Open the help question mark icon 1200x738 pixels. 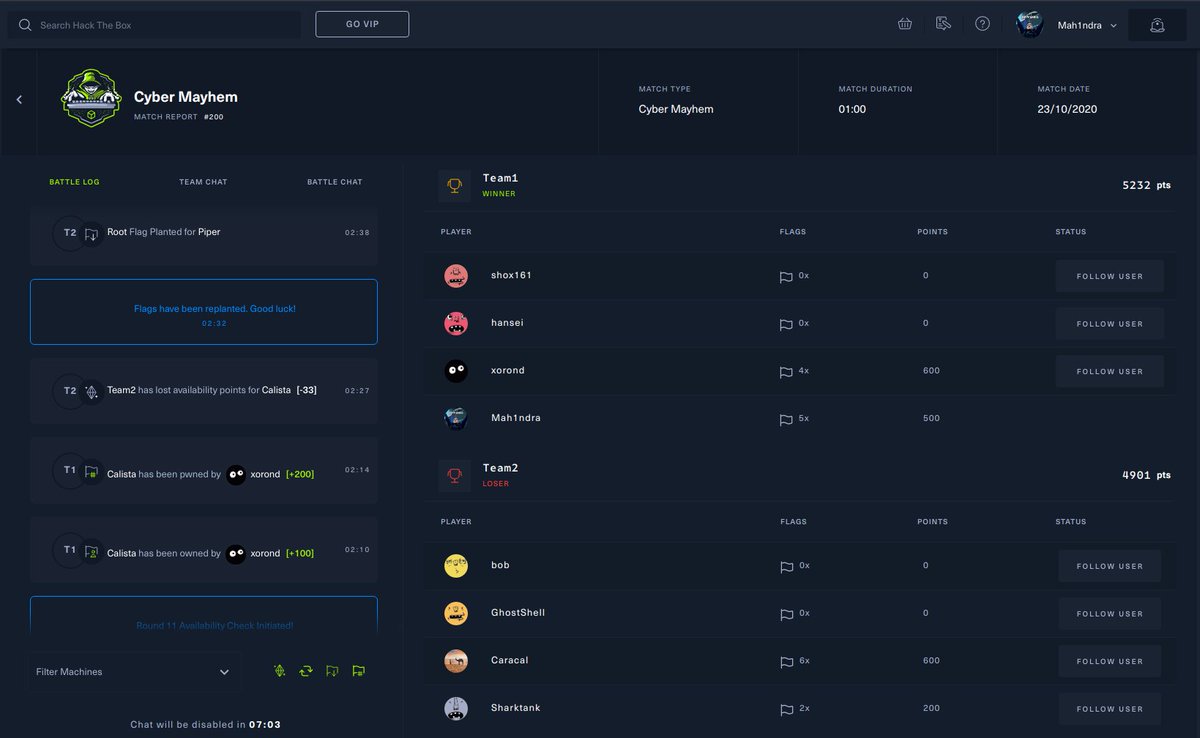(x=982, y=24)
